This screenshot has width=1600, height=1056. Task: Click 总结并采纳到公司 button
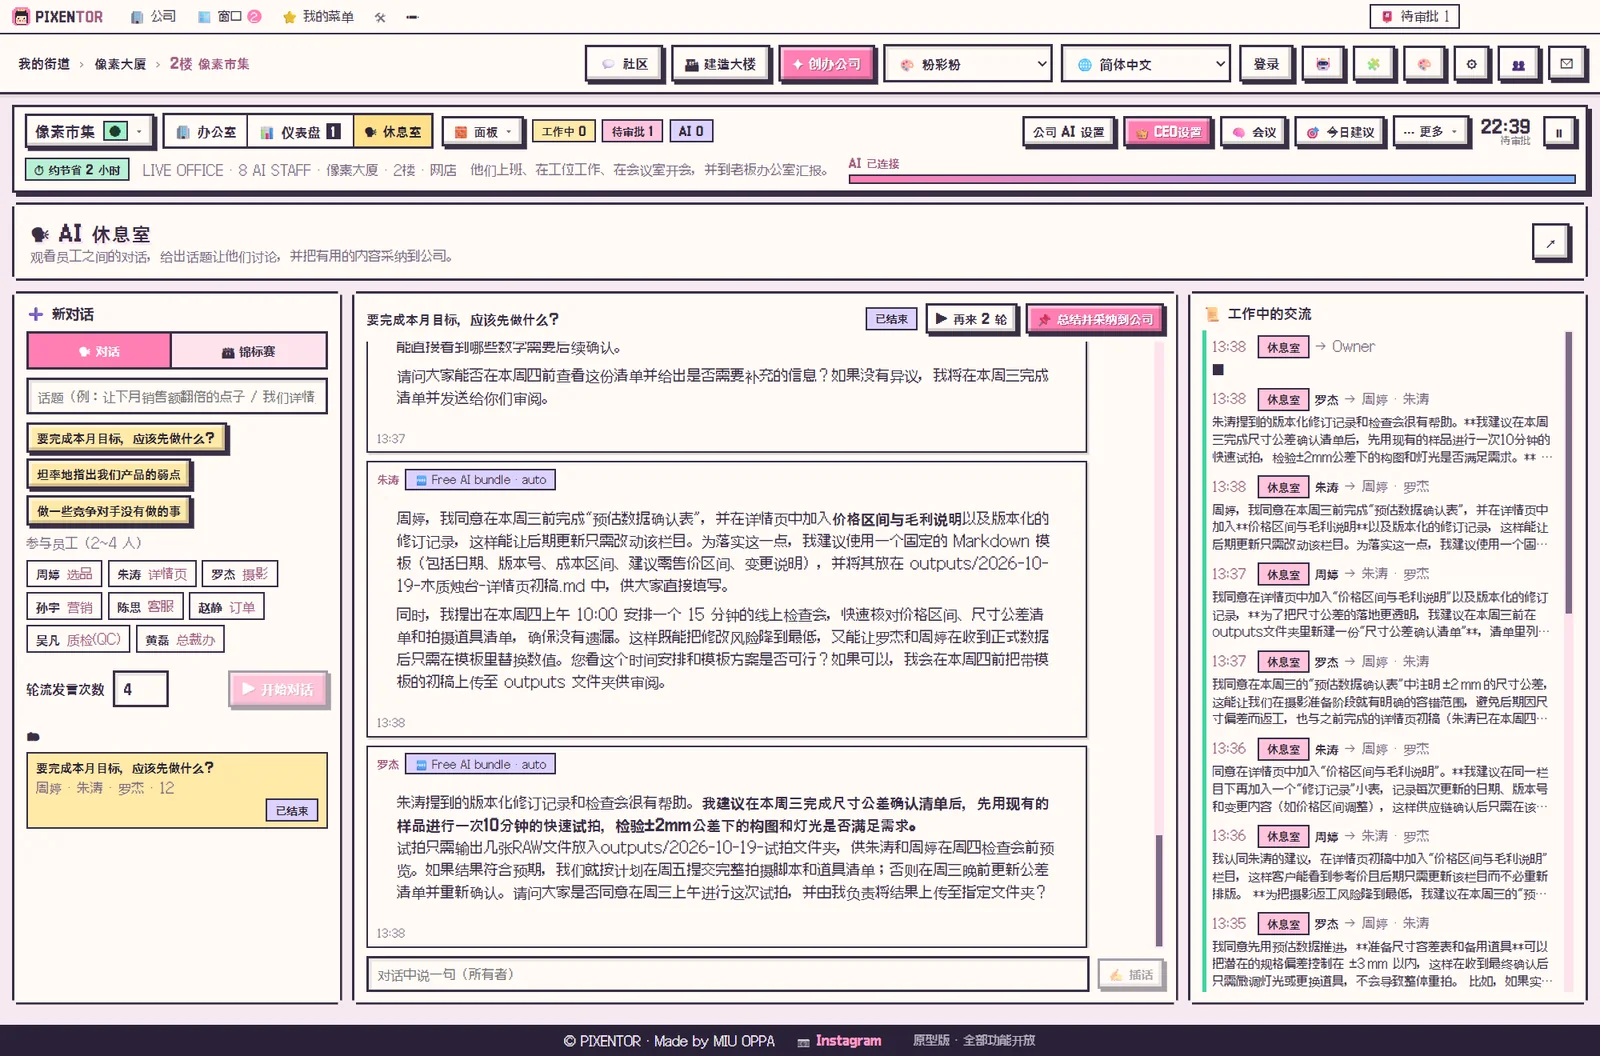[x=1096, y=319]
